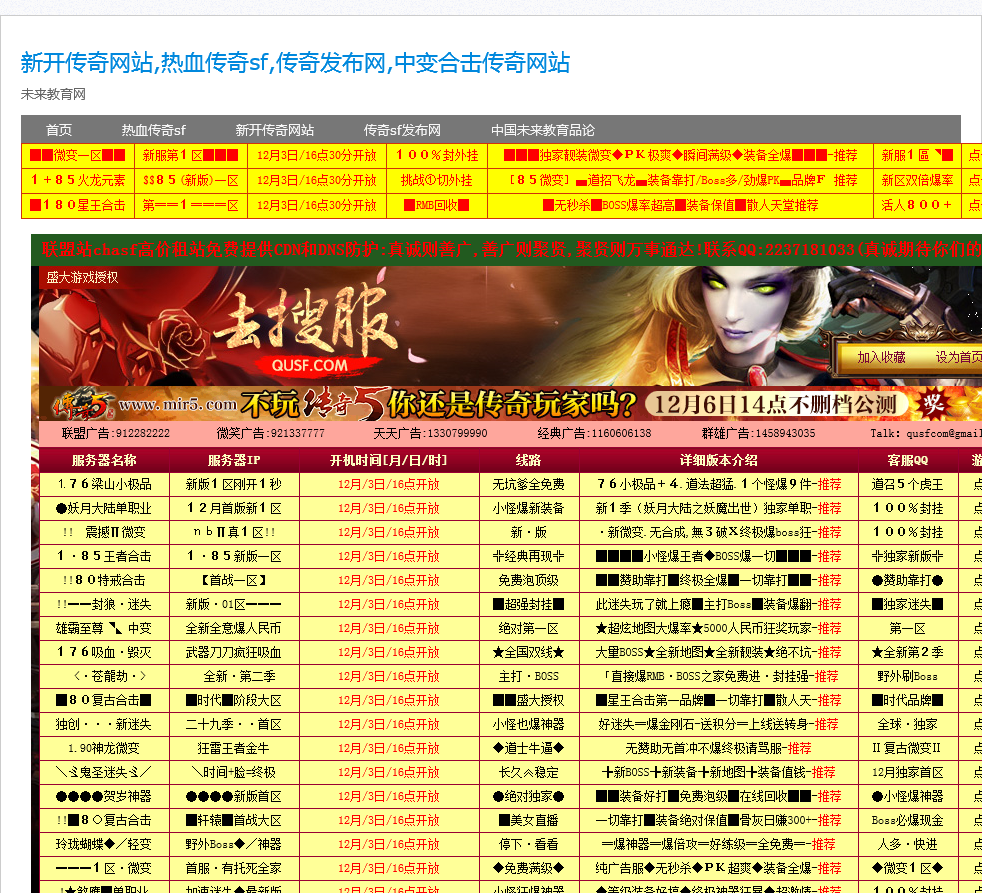Click the 新版1区刚开1秒 IP cell
Viewport: 982px width, 893px height.
point(234,485)
